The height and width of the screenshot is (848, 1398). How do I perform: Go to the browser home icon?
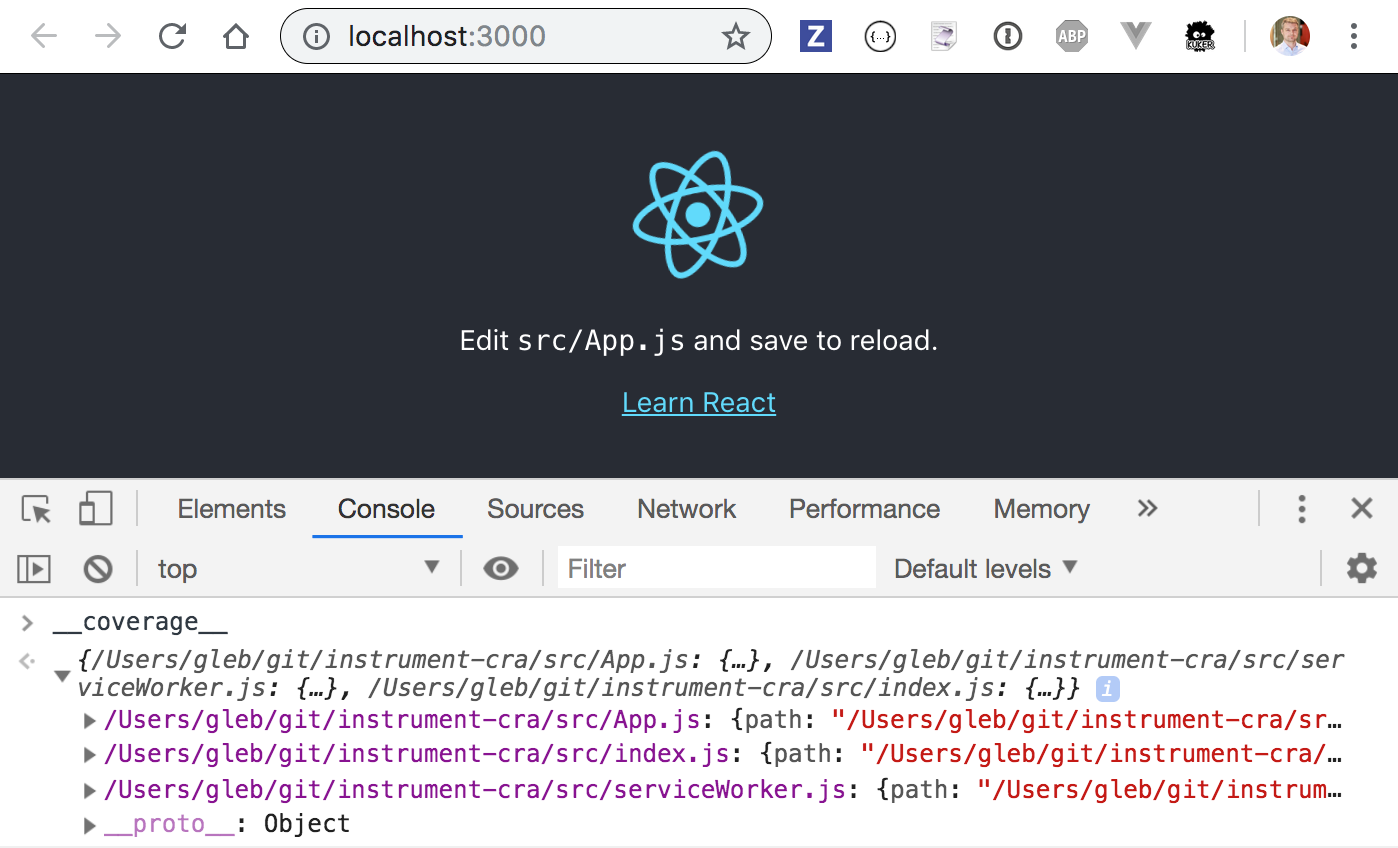235,37
